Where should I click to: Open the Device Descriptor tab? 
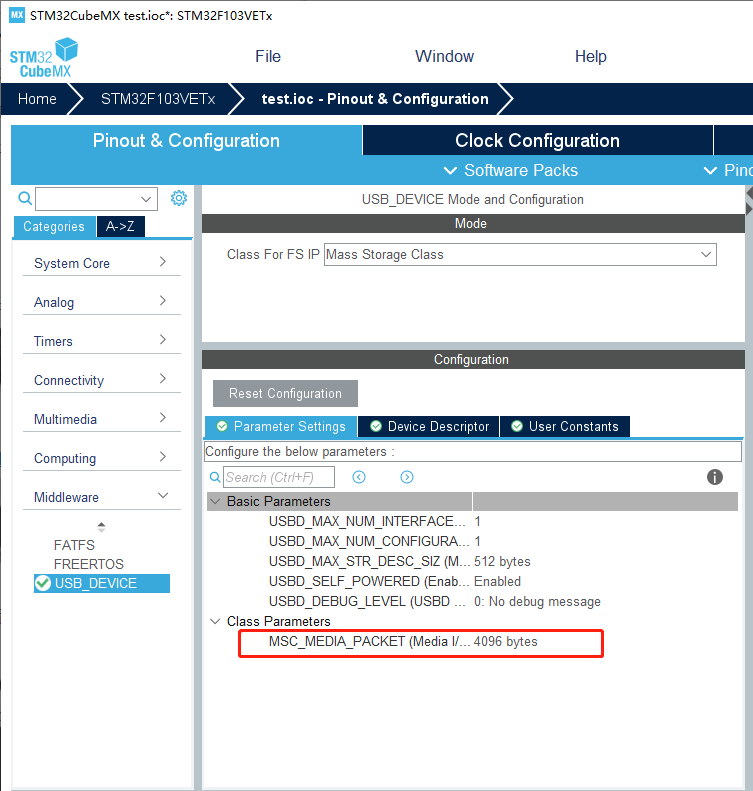tap(429, 426)
